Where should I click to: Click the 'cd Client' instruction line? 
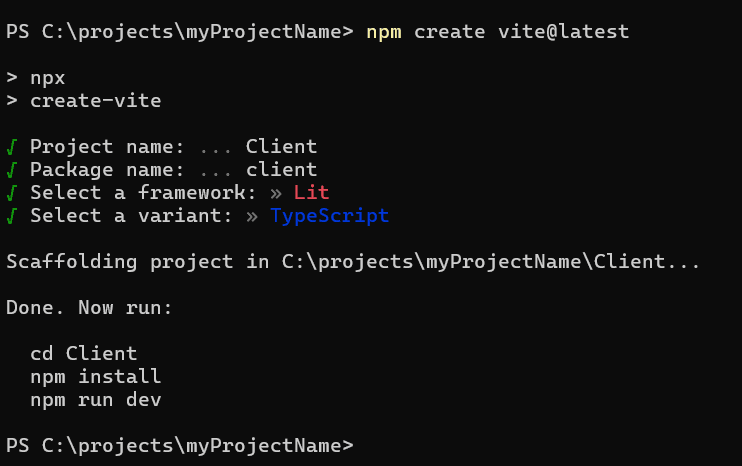pos(84,353)
